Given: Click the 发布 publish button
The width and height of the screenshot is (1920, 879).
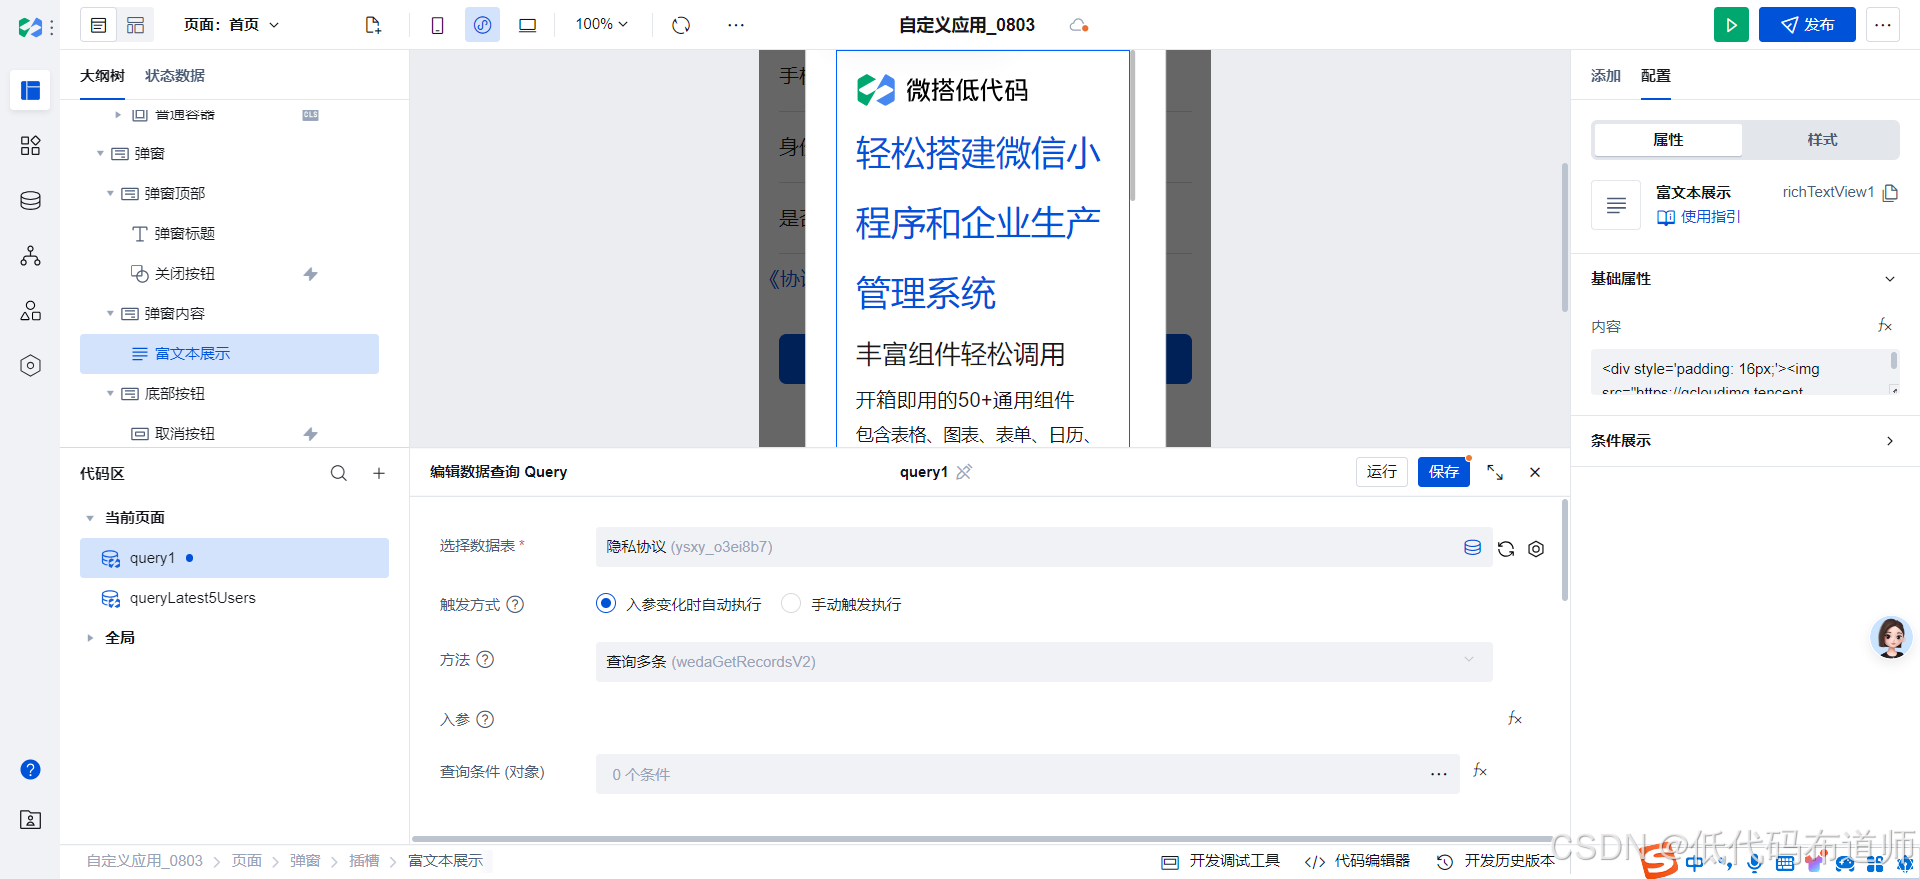Looking at the screenshot, I should 1807,25.
